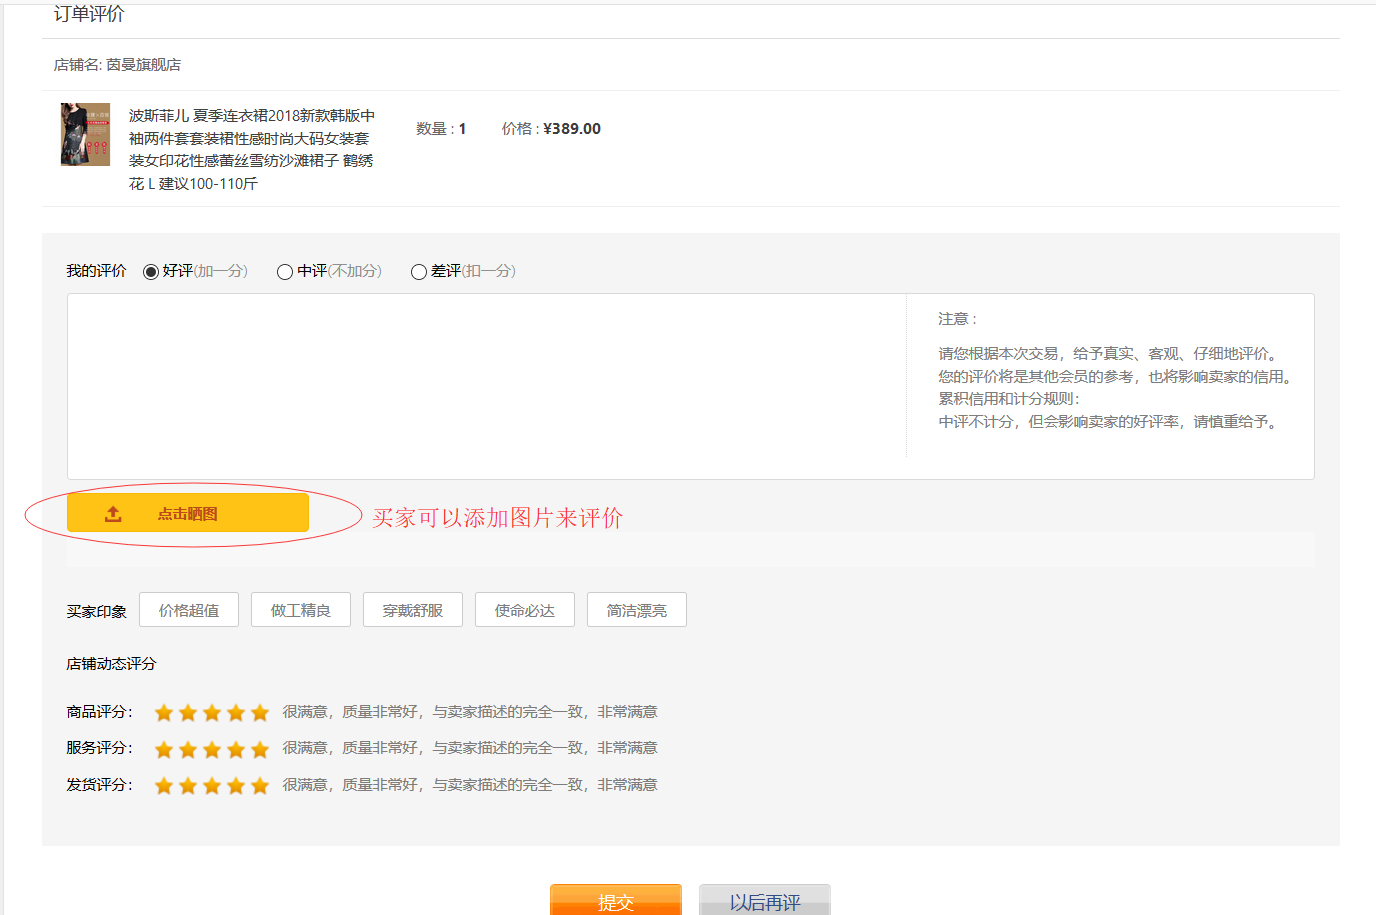Click the 注意 notice heading
This screenshot has width=1376, height=915.
957,319
